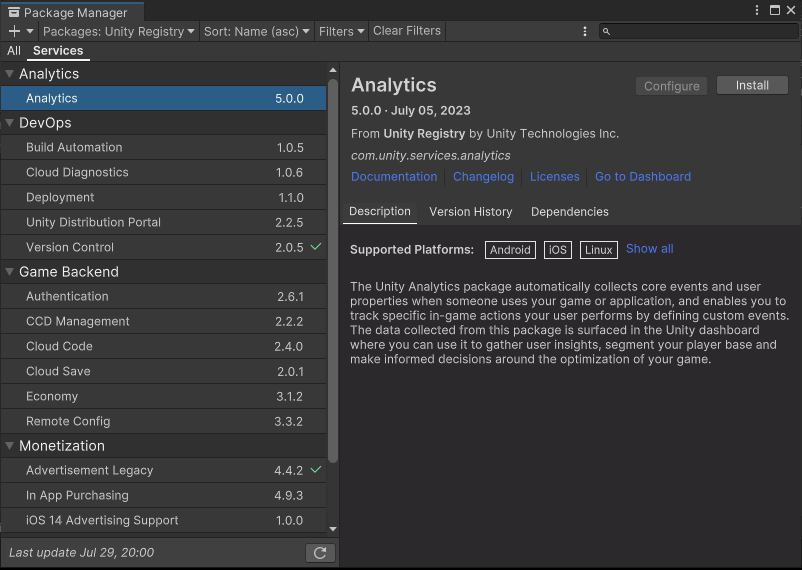Open the add package dropdown arrow
Viewport: 802px width, 570px height.
pyautogui.click(x=30, y=31)
